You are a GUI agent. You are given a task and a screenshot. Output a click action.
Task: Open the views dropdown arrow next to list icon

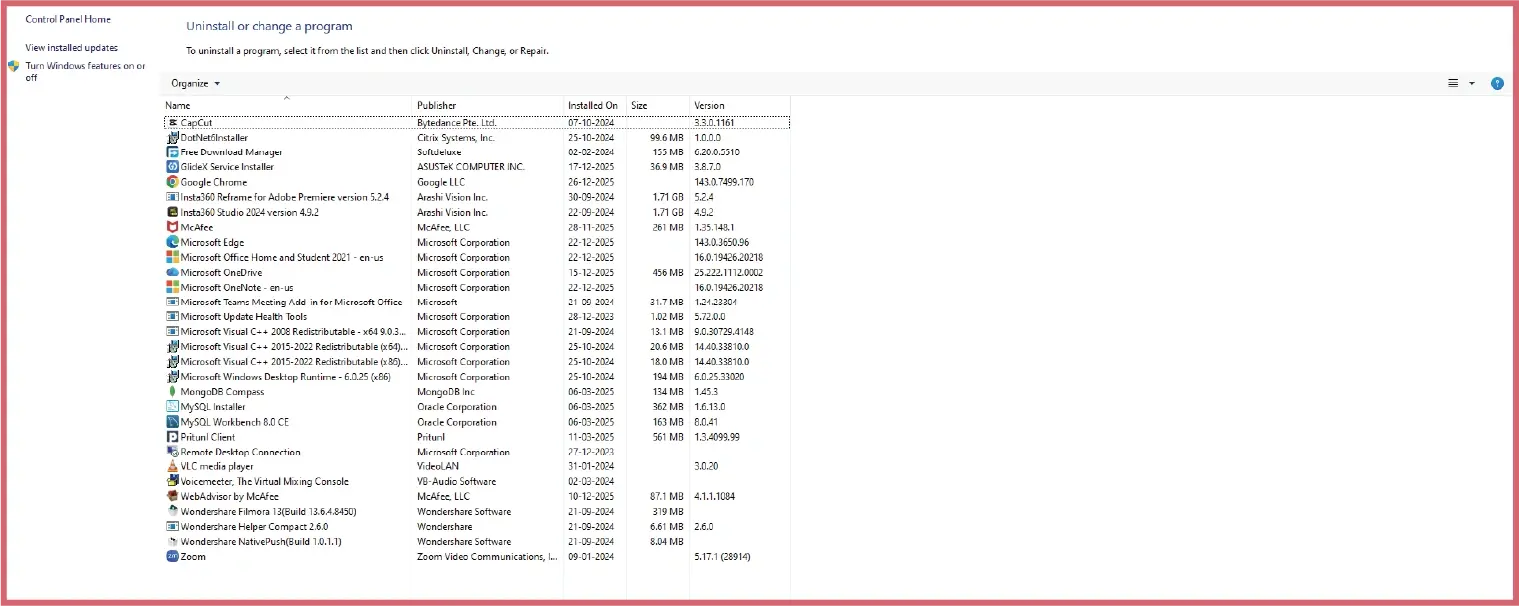(x=1470, y=83)
